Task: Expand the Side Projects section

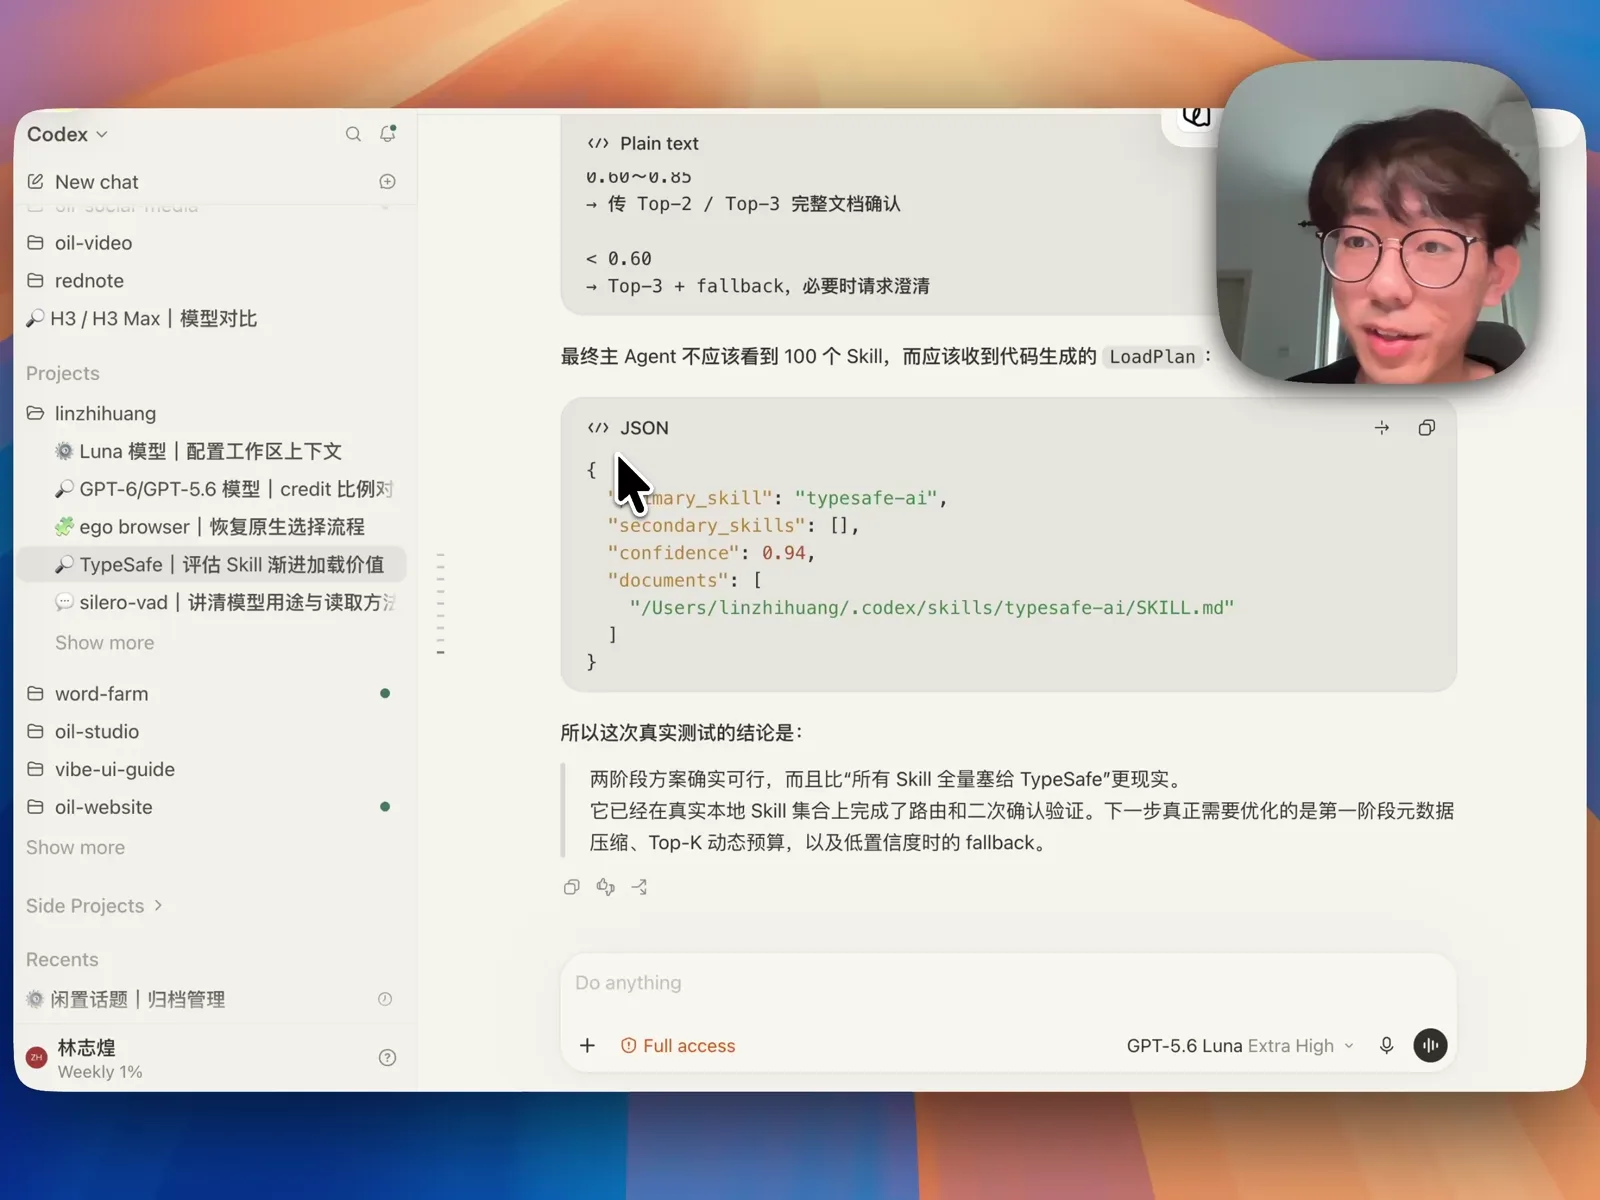Action: tap(94, 906)
